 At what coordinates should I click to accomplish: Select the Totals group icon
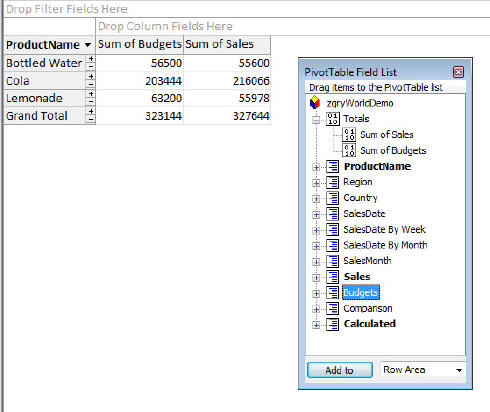click(332, 119)
